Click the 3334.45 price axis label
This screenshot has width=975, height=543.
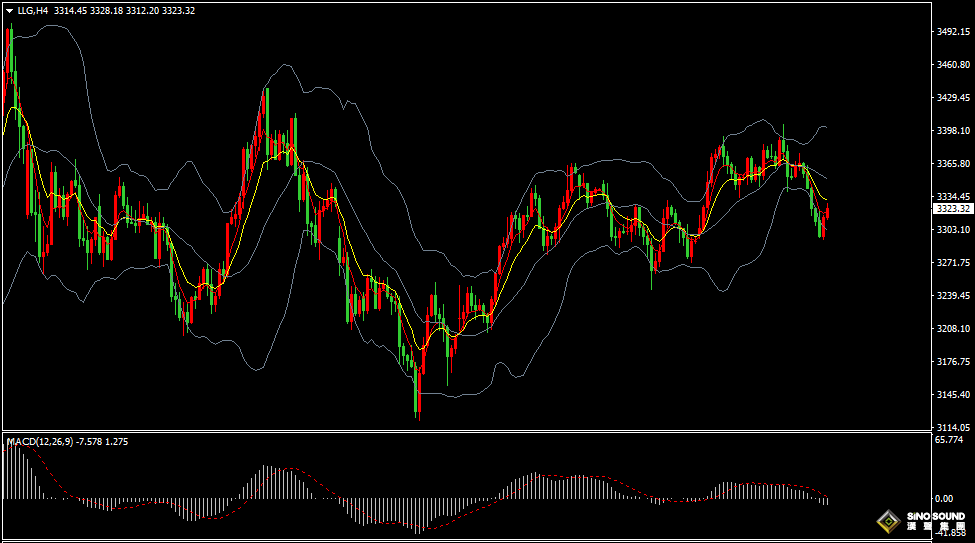coord(954,196)
